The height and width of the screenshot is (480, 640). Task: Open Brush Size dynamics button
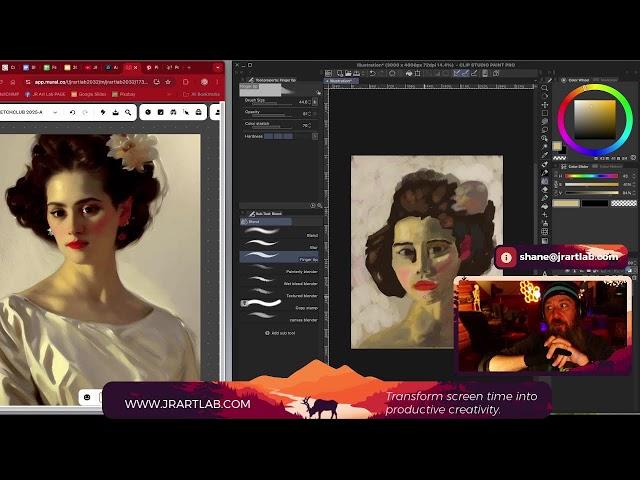[315, 102]
